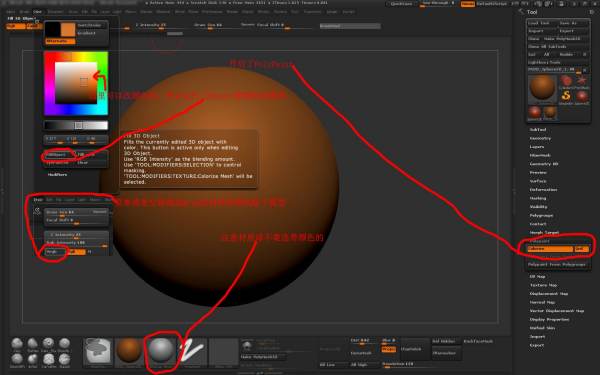
Task: Open the Preferences menu
Action: (x=212, y=12)
